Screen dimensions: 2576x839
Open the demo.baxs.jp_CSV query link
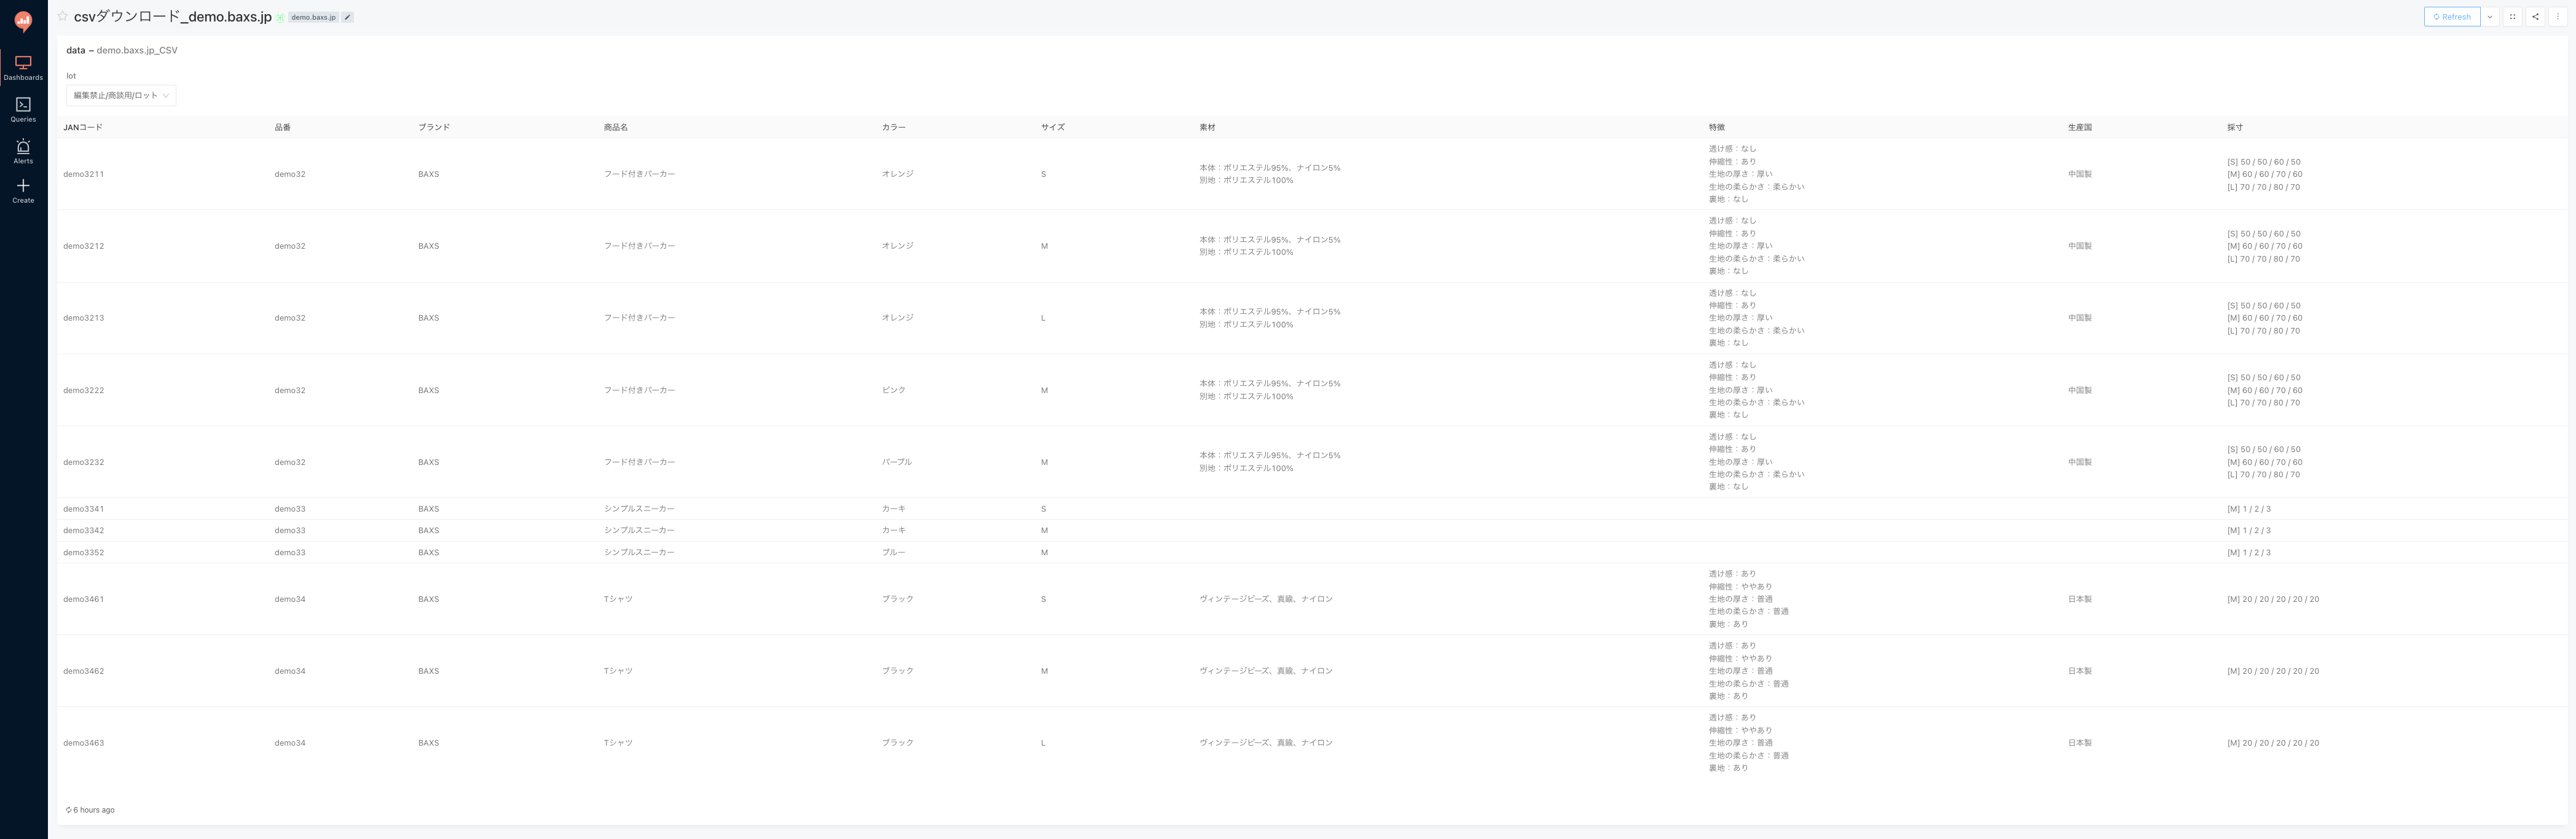point(137,50)
